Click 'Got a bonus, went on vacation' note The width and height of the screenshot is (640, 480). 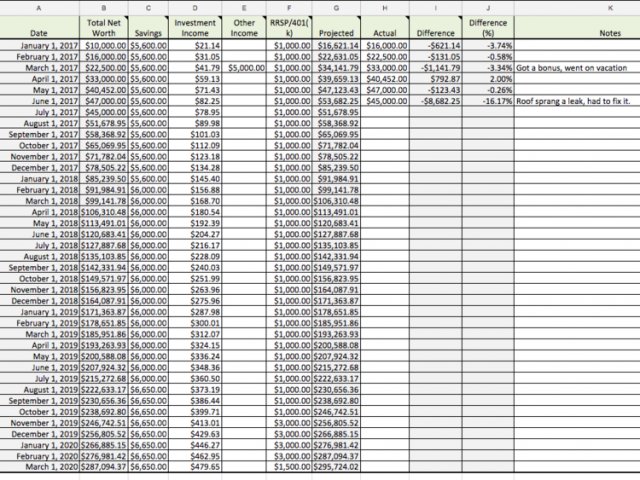pyautogui.click(x=571, y=68)
